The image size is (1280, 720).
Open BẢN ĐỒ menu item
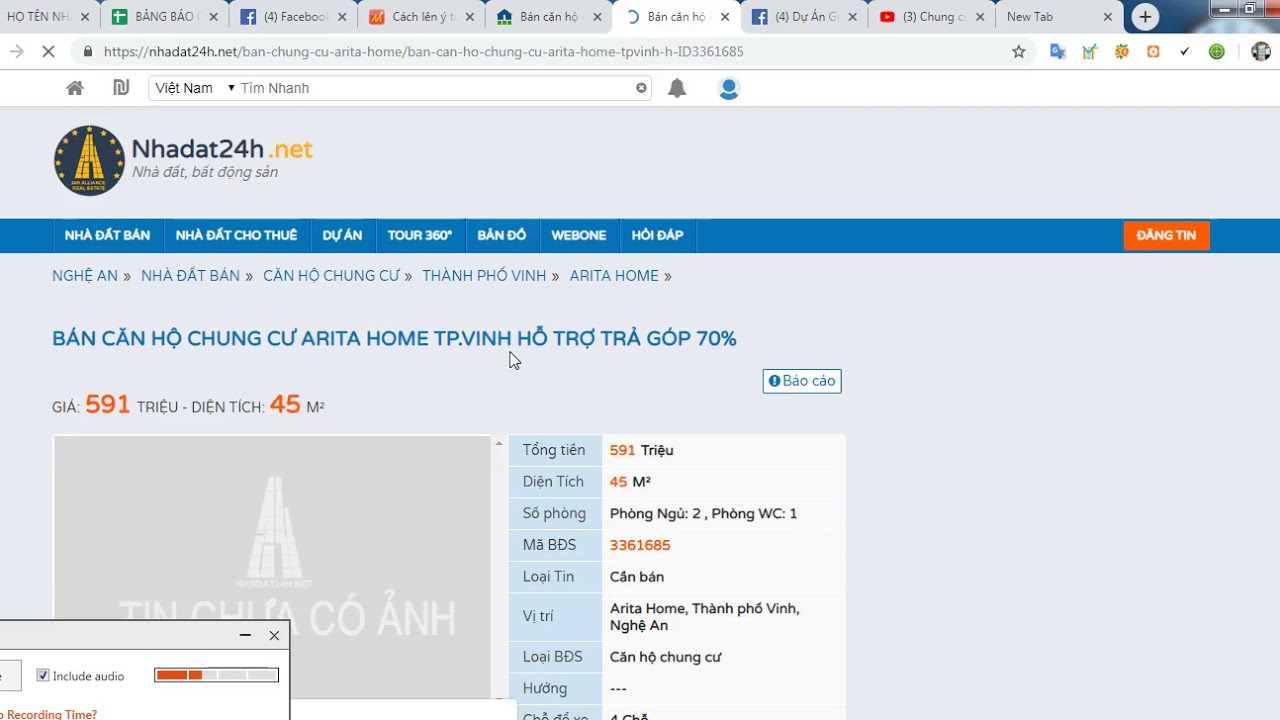coord(502,236)
